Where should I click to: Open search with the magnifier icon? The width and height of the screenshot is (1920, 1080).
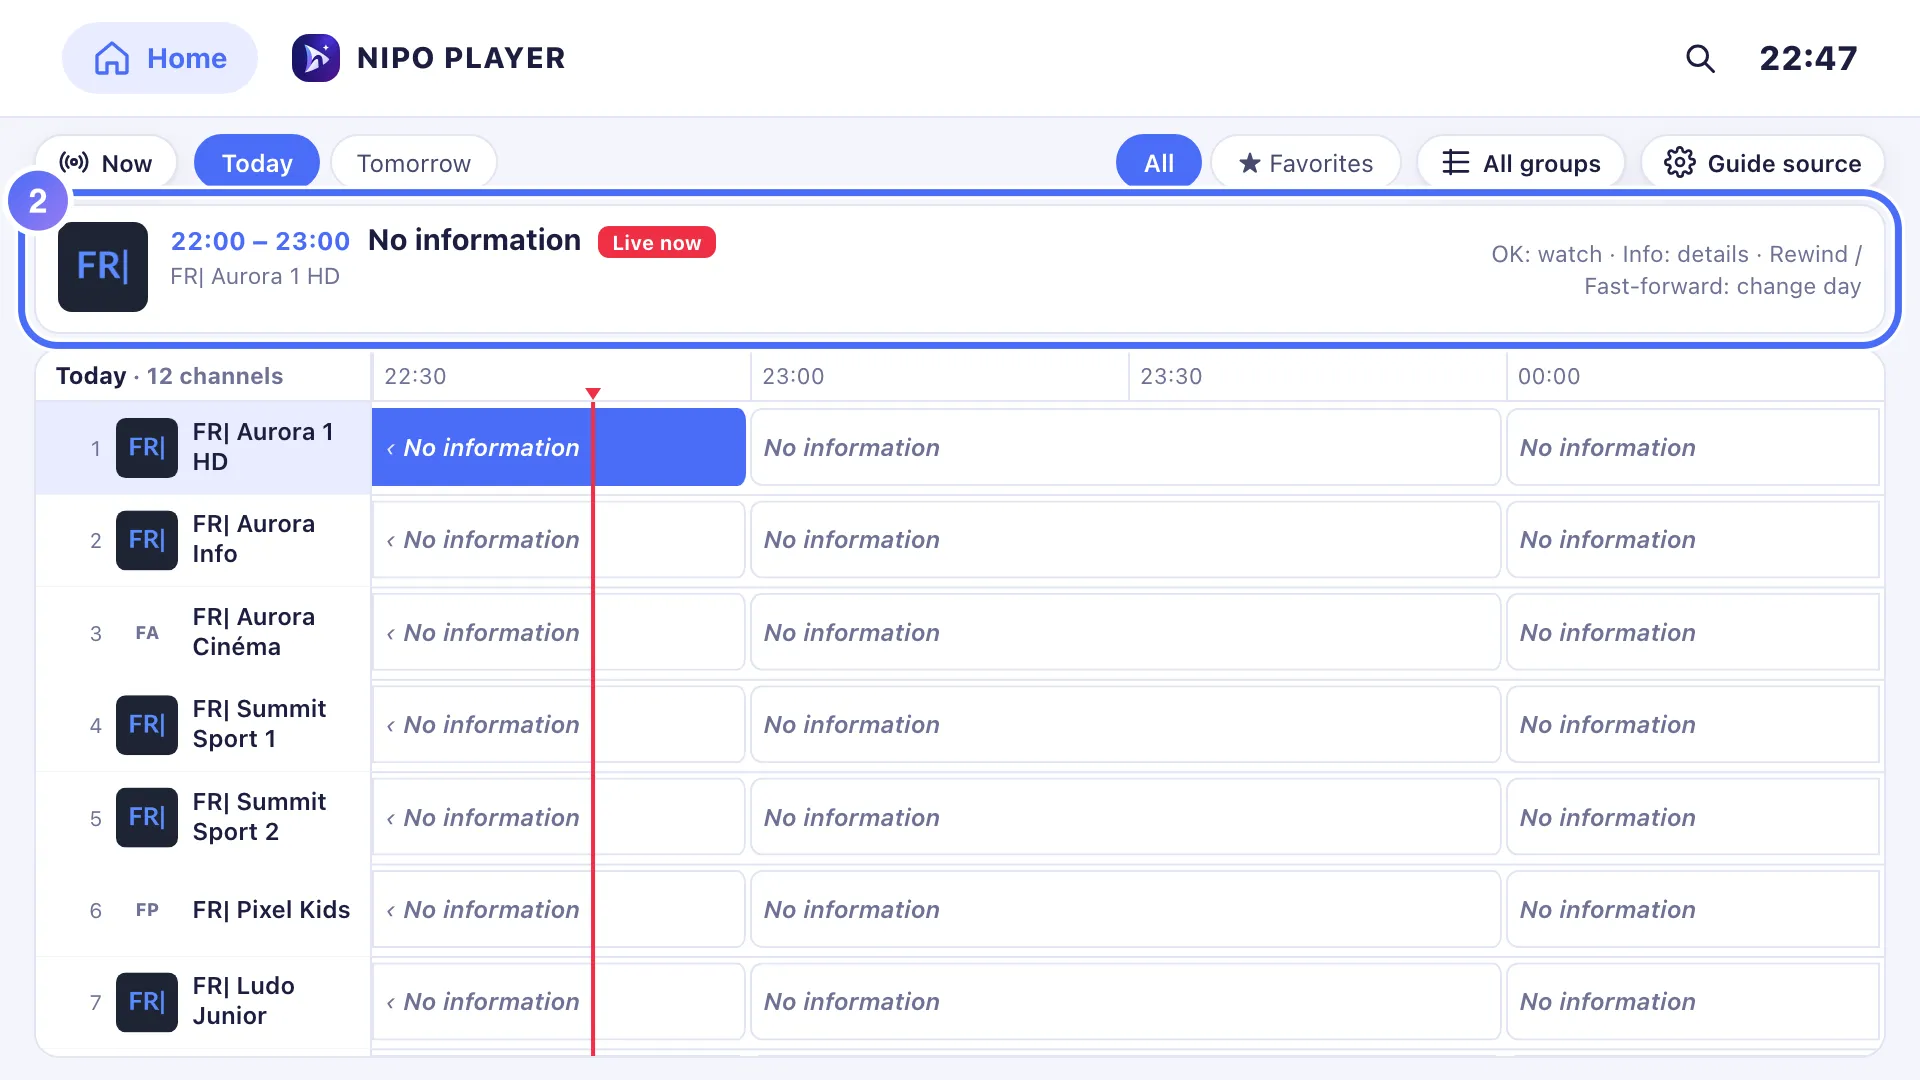coord(1700,58)
